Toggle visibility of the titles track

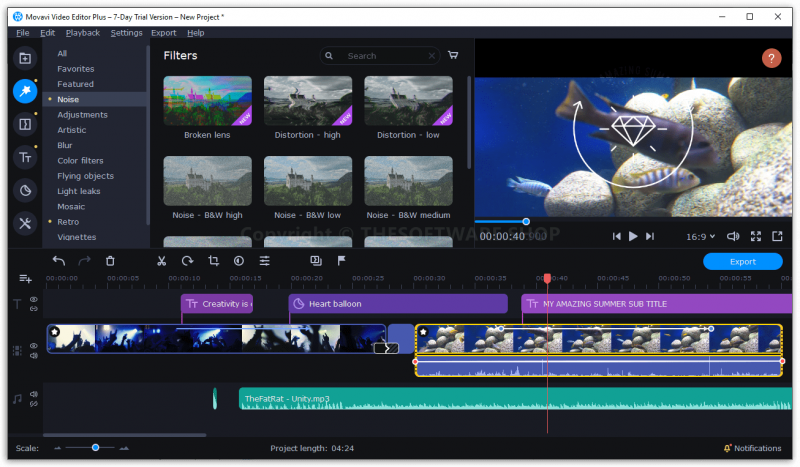point(34,299)
